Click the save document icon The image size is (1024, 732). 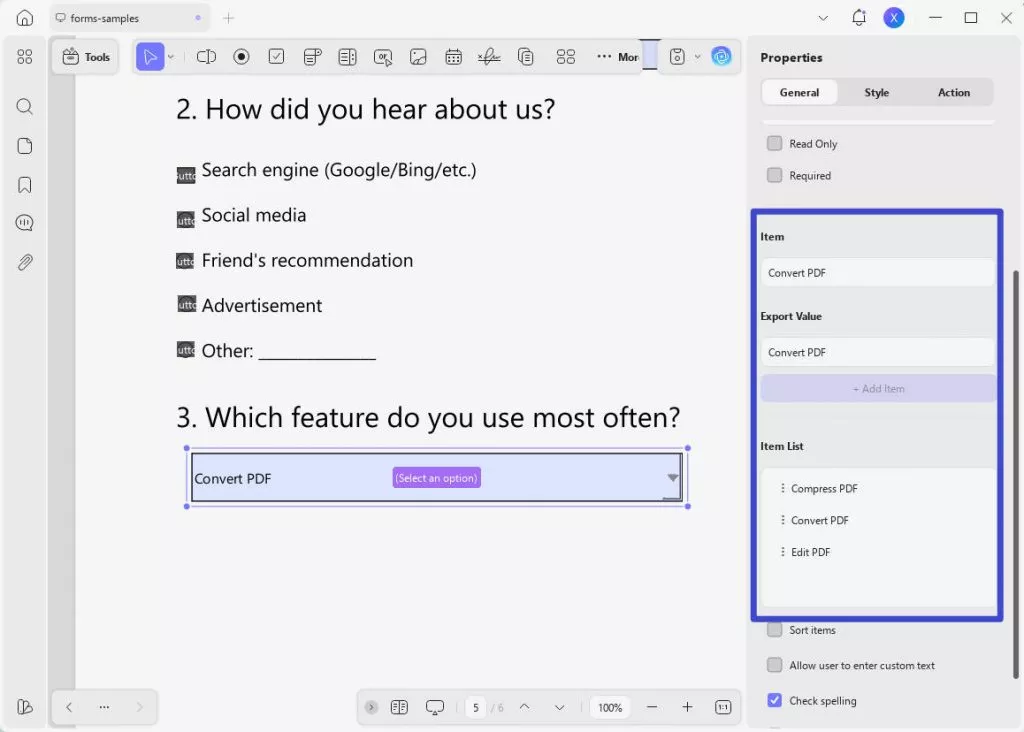tap(677, 57)
